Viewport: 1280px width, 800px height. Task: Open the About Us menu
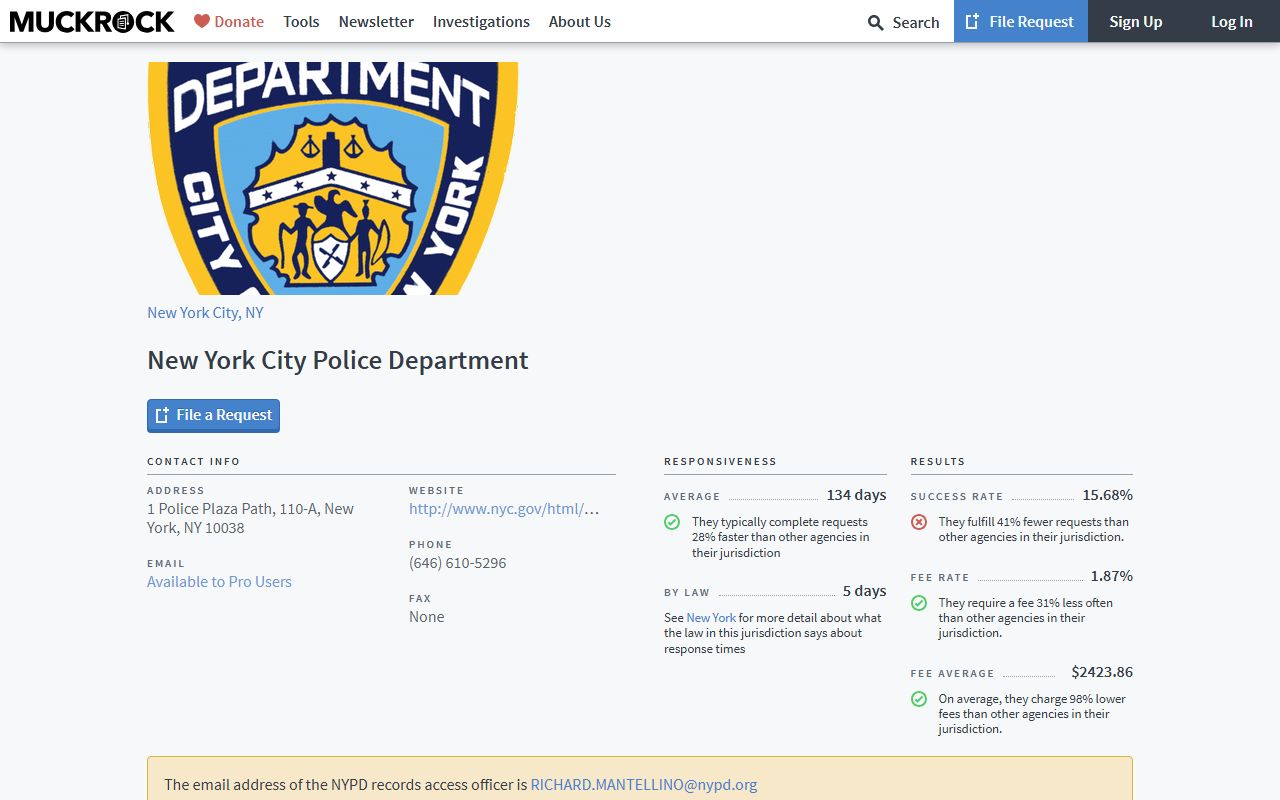[x=580, y=21]
